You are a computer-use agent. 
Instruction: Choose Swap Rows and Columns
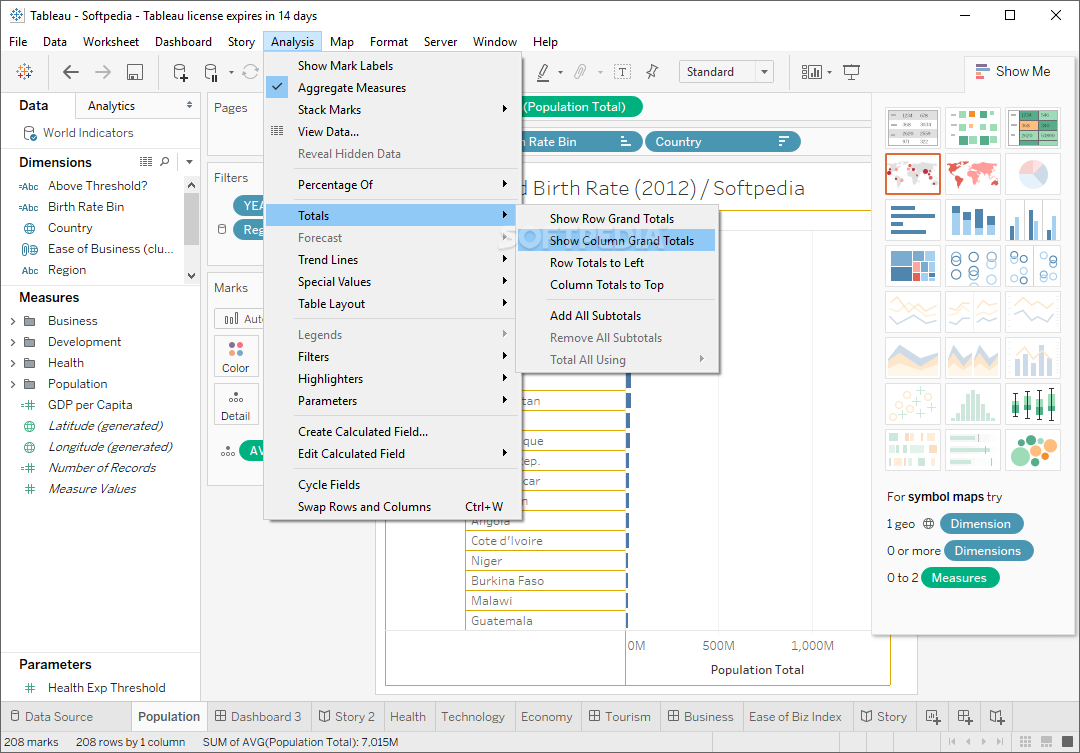[392, 506]
